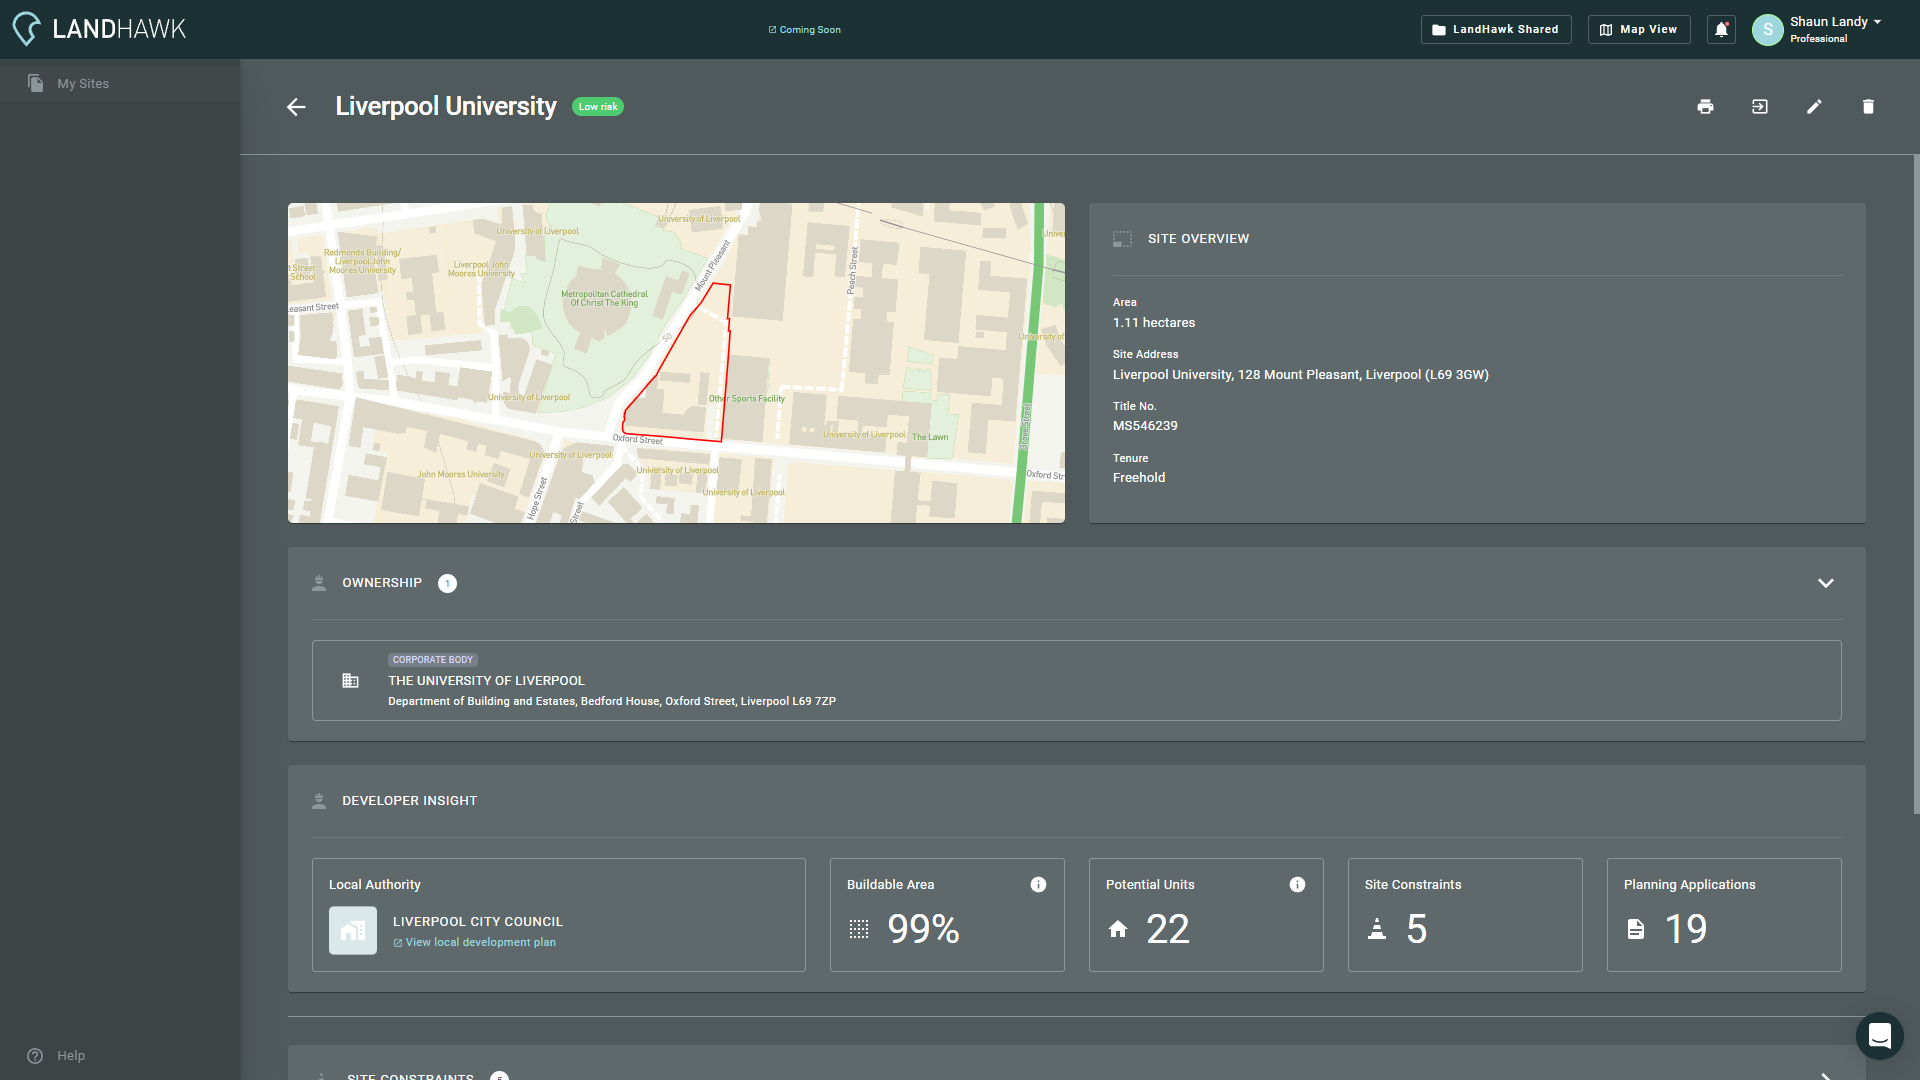Click the CORPORATE BODY tag
The image size is (1920, 1080).
pyautogui.click(x=432, y=660)
